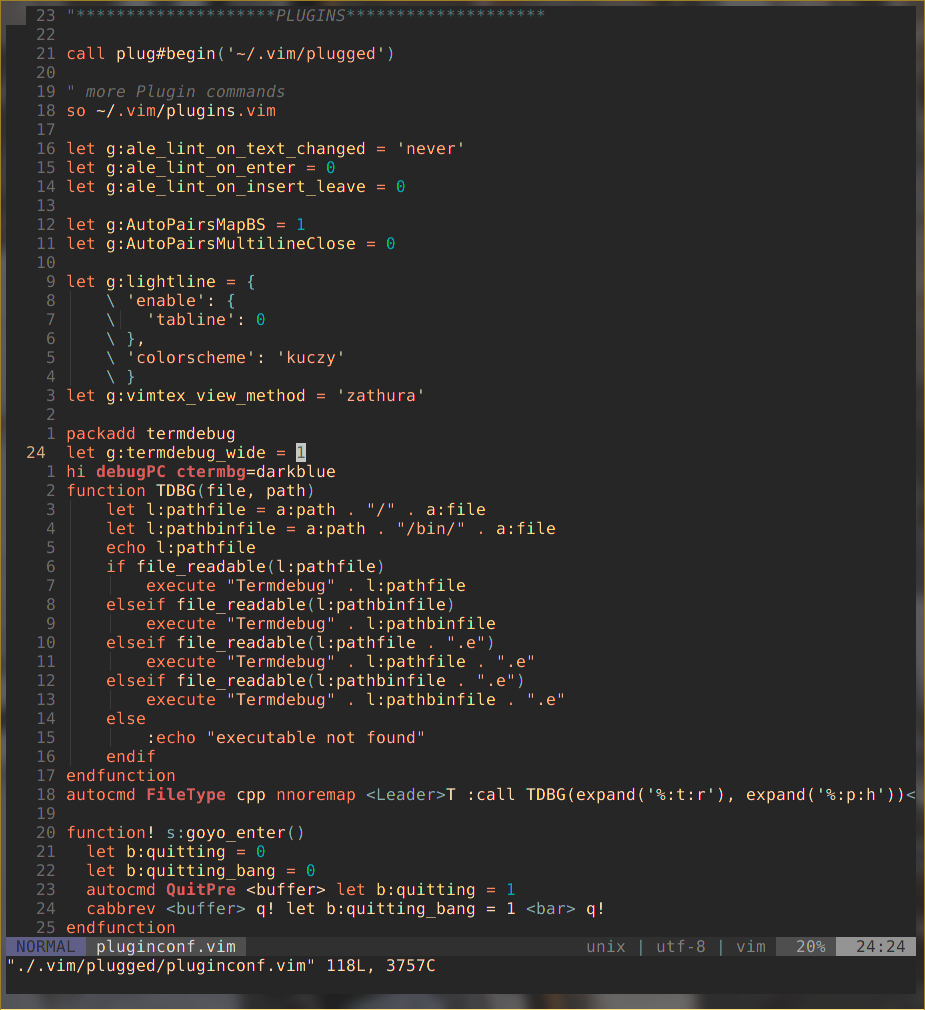925x1010 pixels.
Task: Click current line number 24 in gutter
Action: 36,453
